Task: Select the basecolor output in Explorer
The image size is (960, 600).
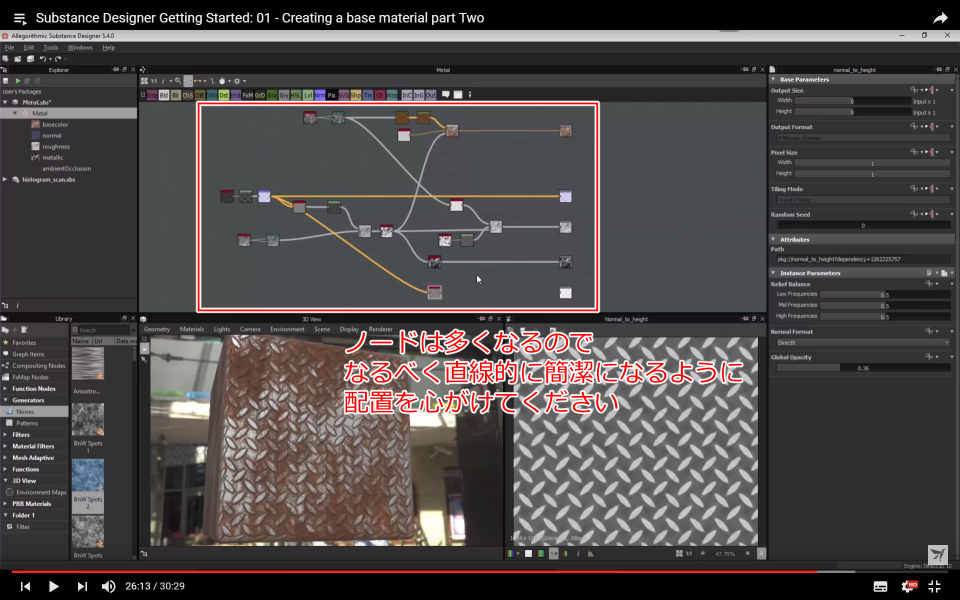Action: coord(55,124)
